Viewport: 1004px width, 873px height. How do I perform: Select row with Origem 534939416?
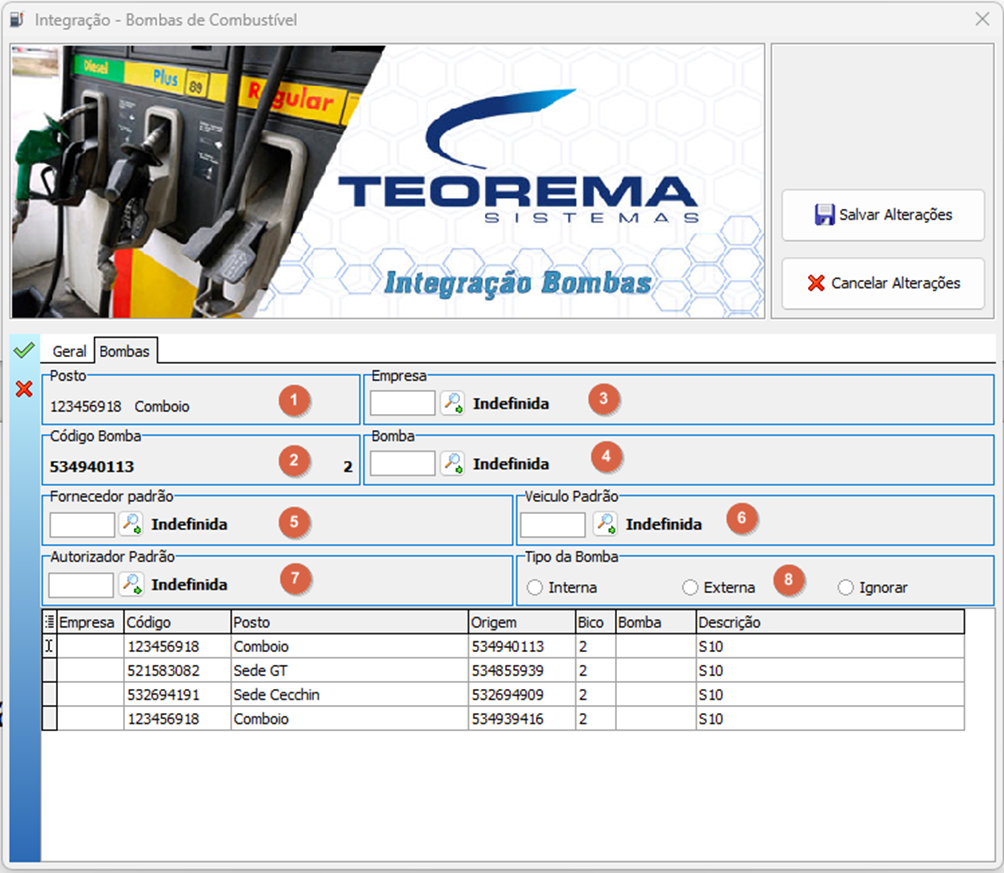pyautogui.click(x=503, y=719)
